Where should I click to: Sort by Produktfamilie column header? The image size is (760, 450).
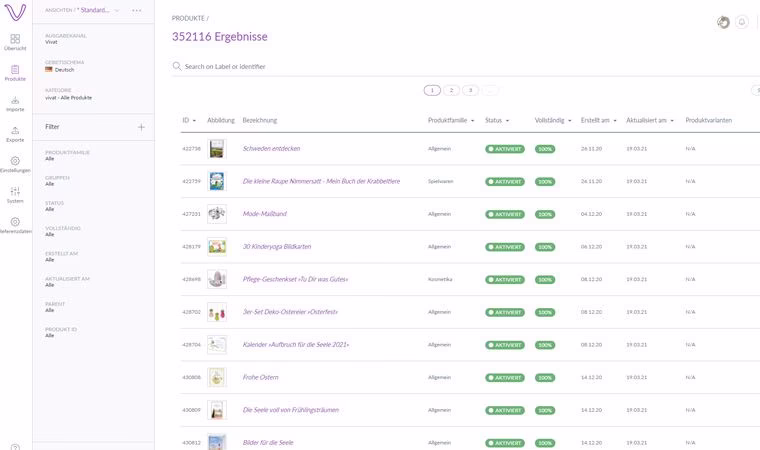[x=452, y=120]
